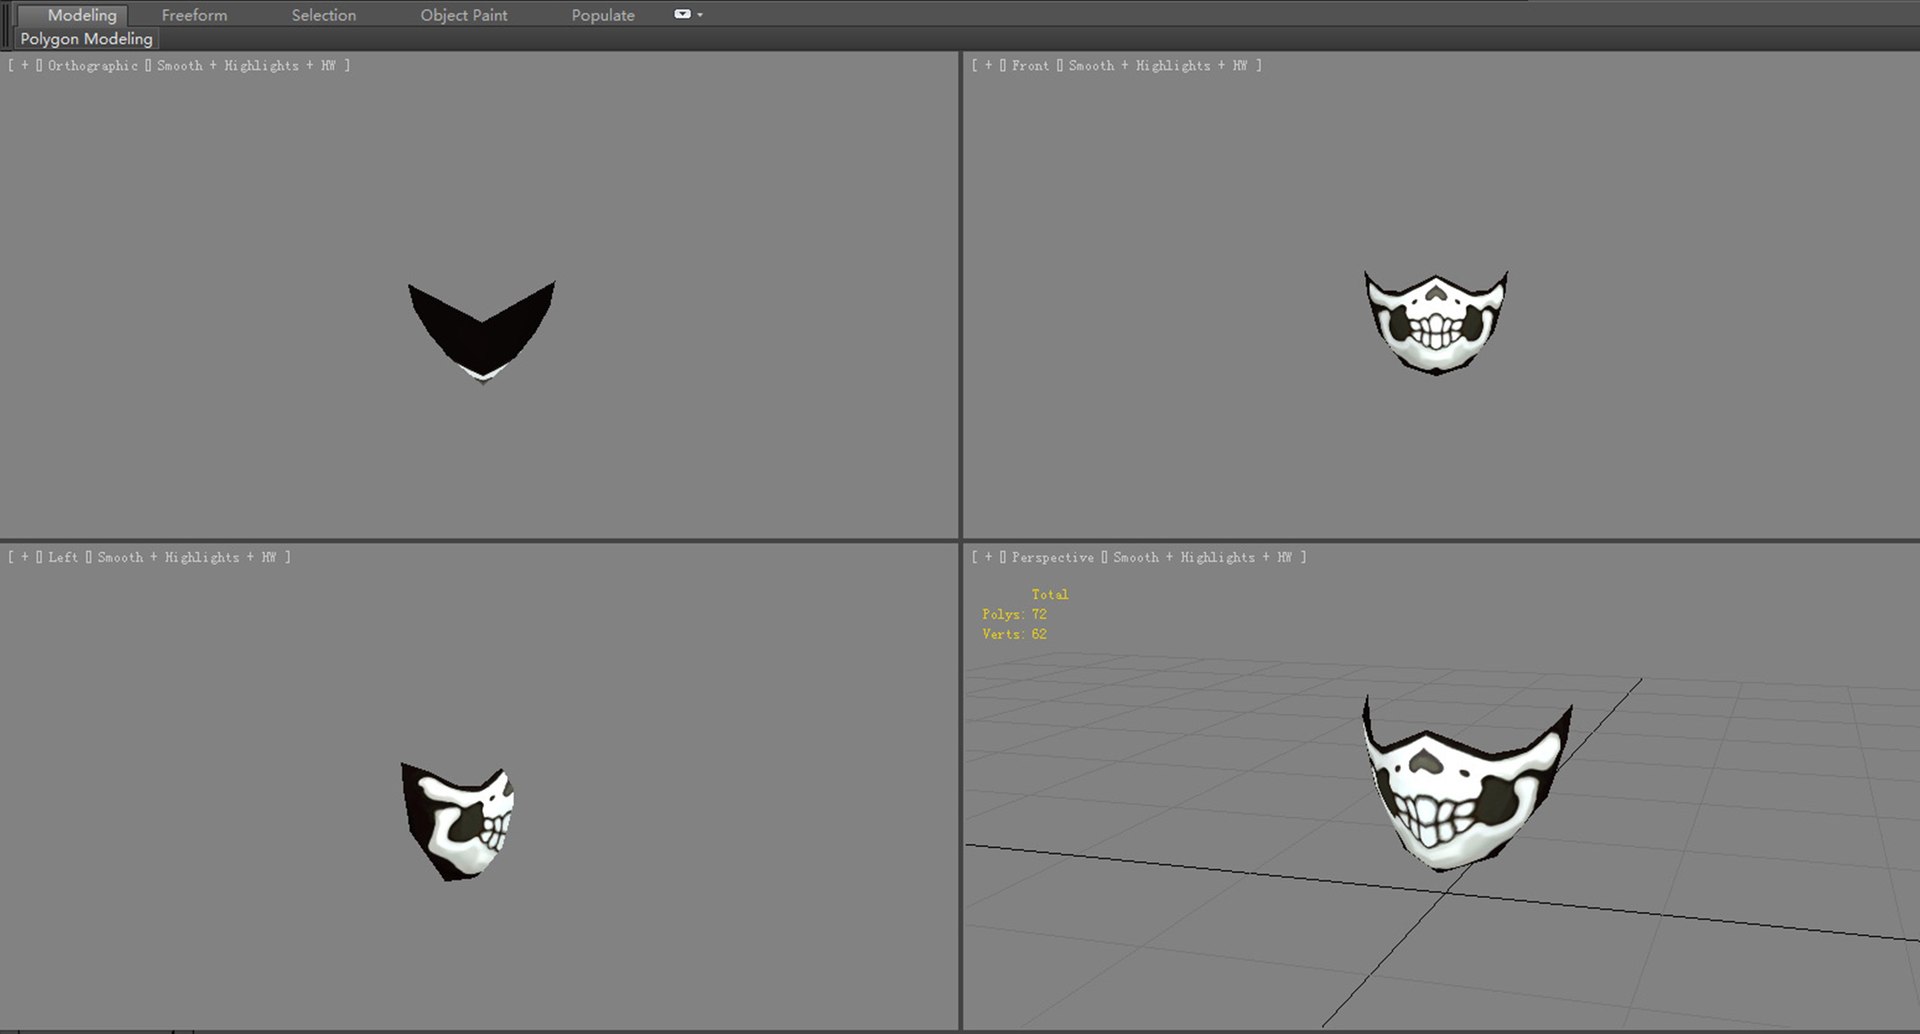Open the Populate ribbon tab
The width and height of the screenshot is (1920, 1034).
point(603,15)
